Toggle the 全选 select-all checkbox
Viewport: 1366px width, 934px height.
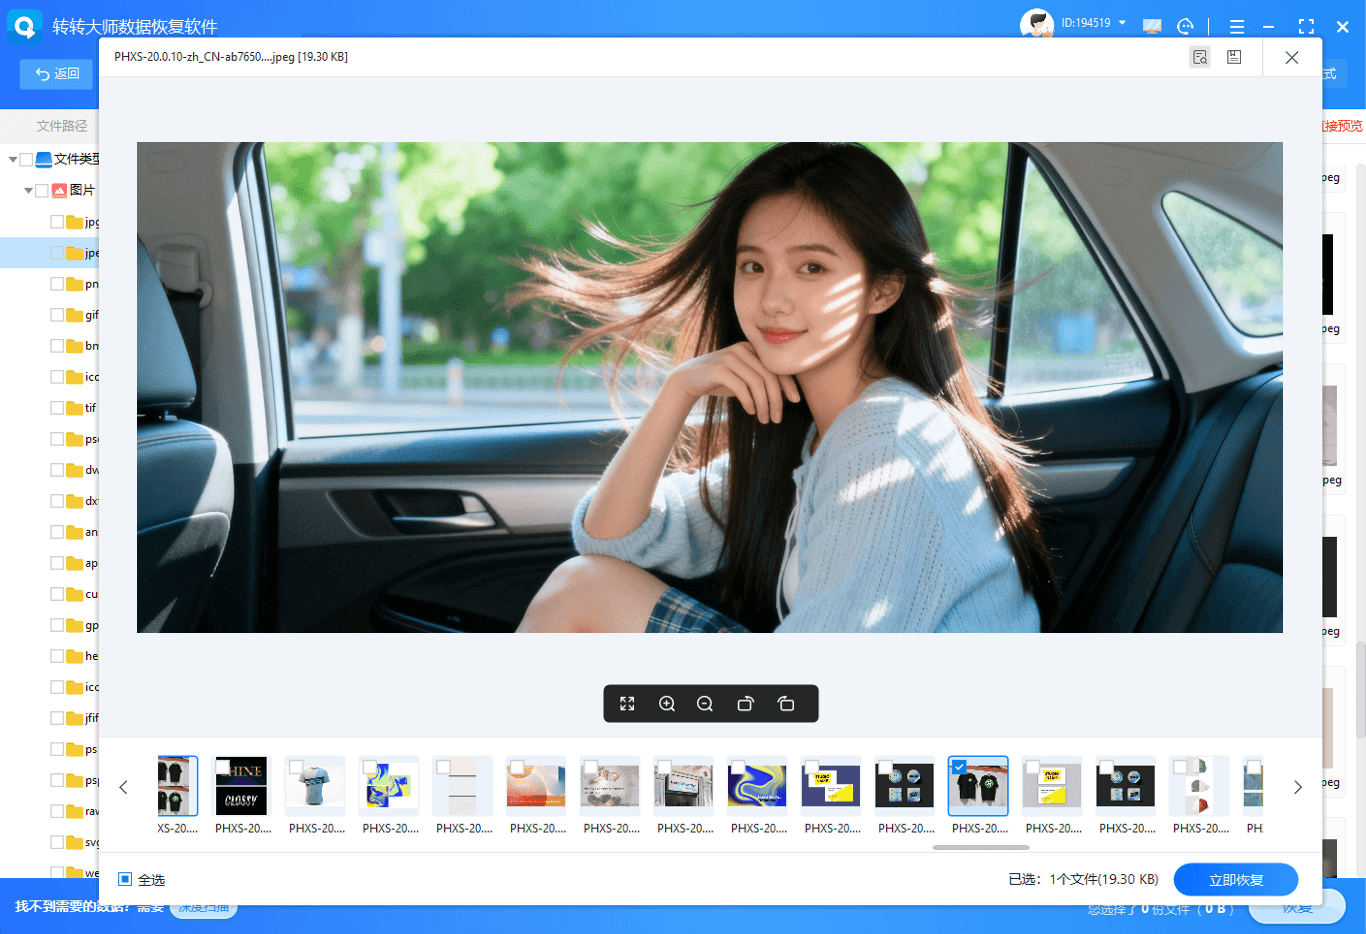[x=125, y=880]
